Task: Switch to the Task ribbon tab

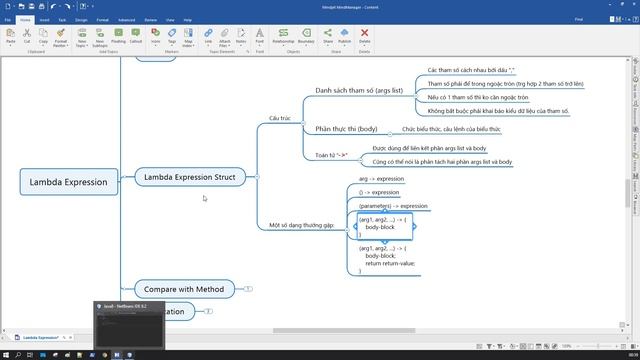Action: pos(62,20)
